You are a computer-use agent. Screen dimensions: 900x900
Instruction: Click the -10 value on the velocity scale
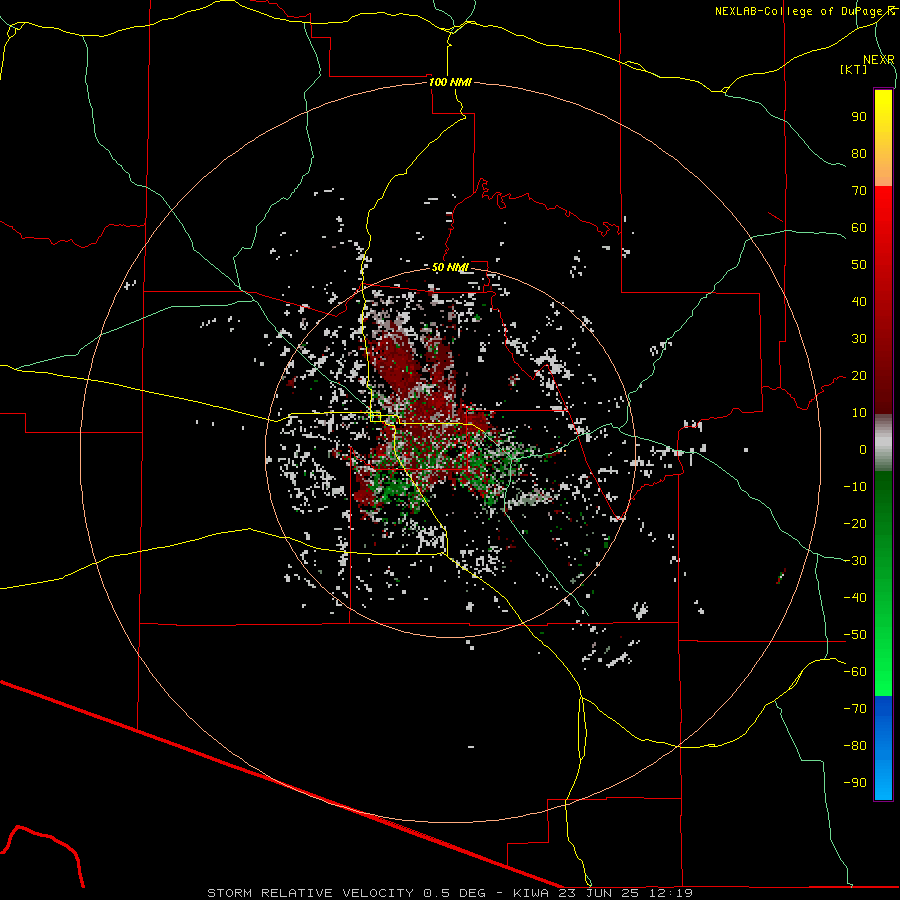855,487
